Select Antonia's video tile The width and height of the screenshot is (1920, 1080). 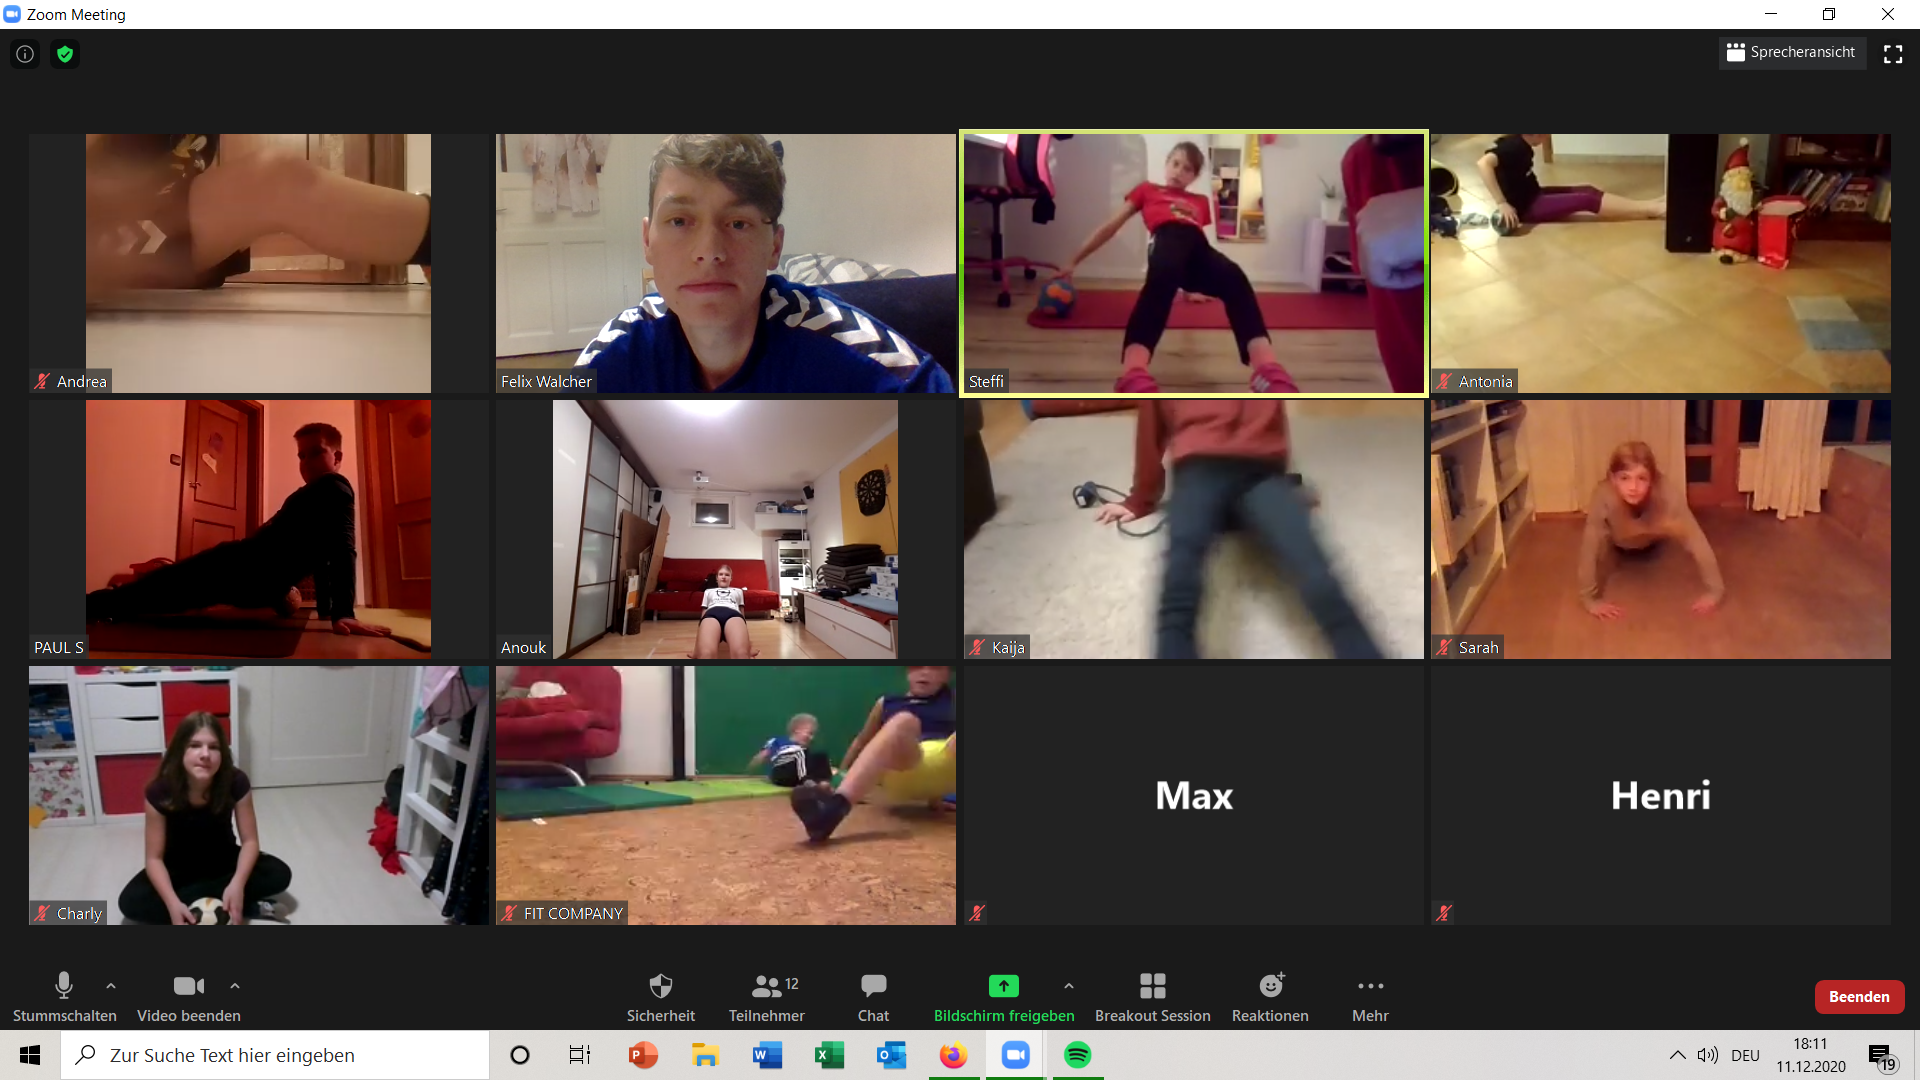click(x=1661, y=263)
